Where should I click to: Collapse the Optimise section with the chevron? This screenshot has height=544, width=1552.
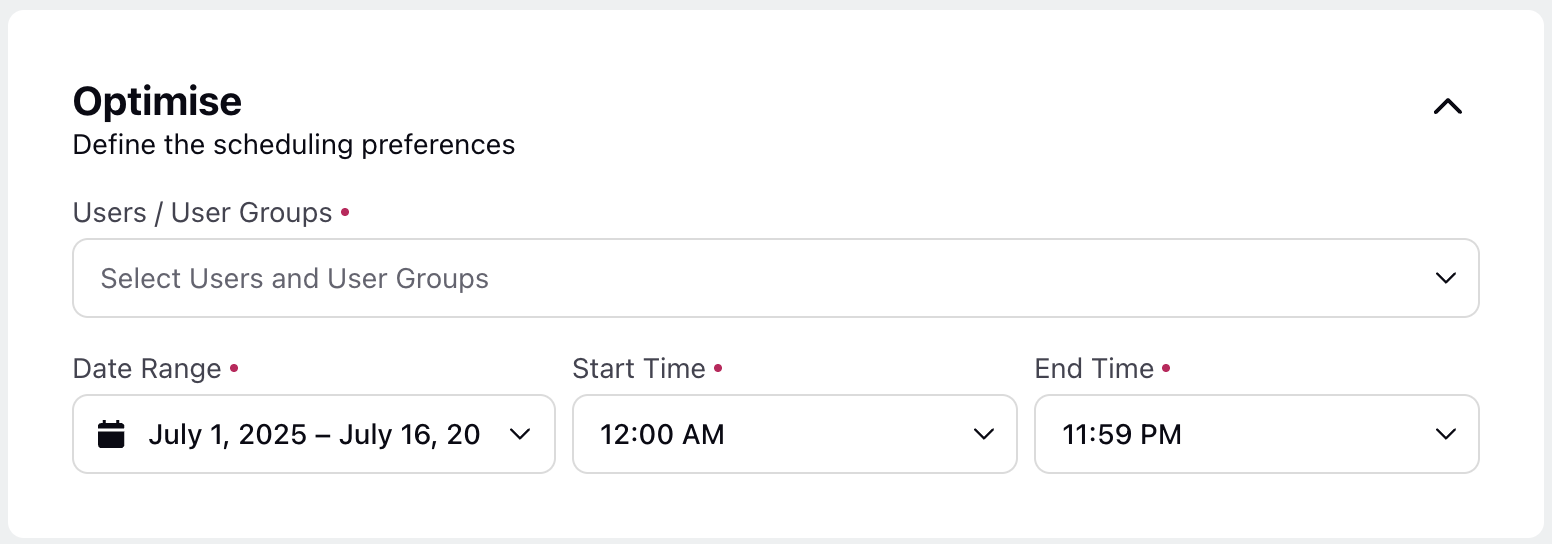click(x=1447, y=106)
